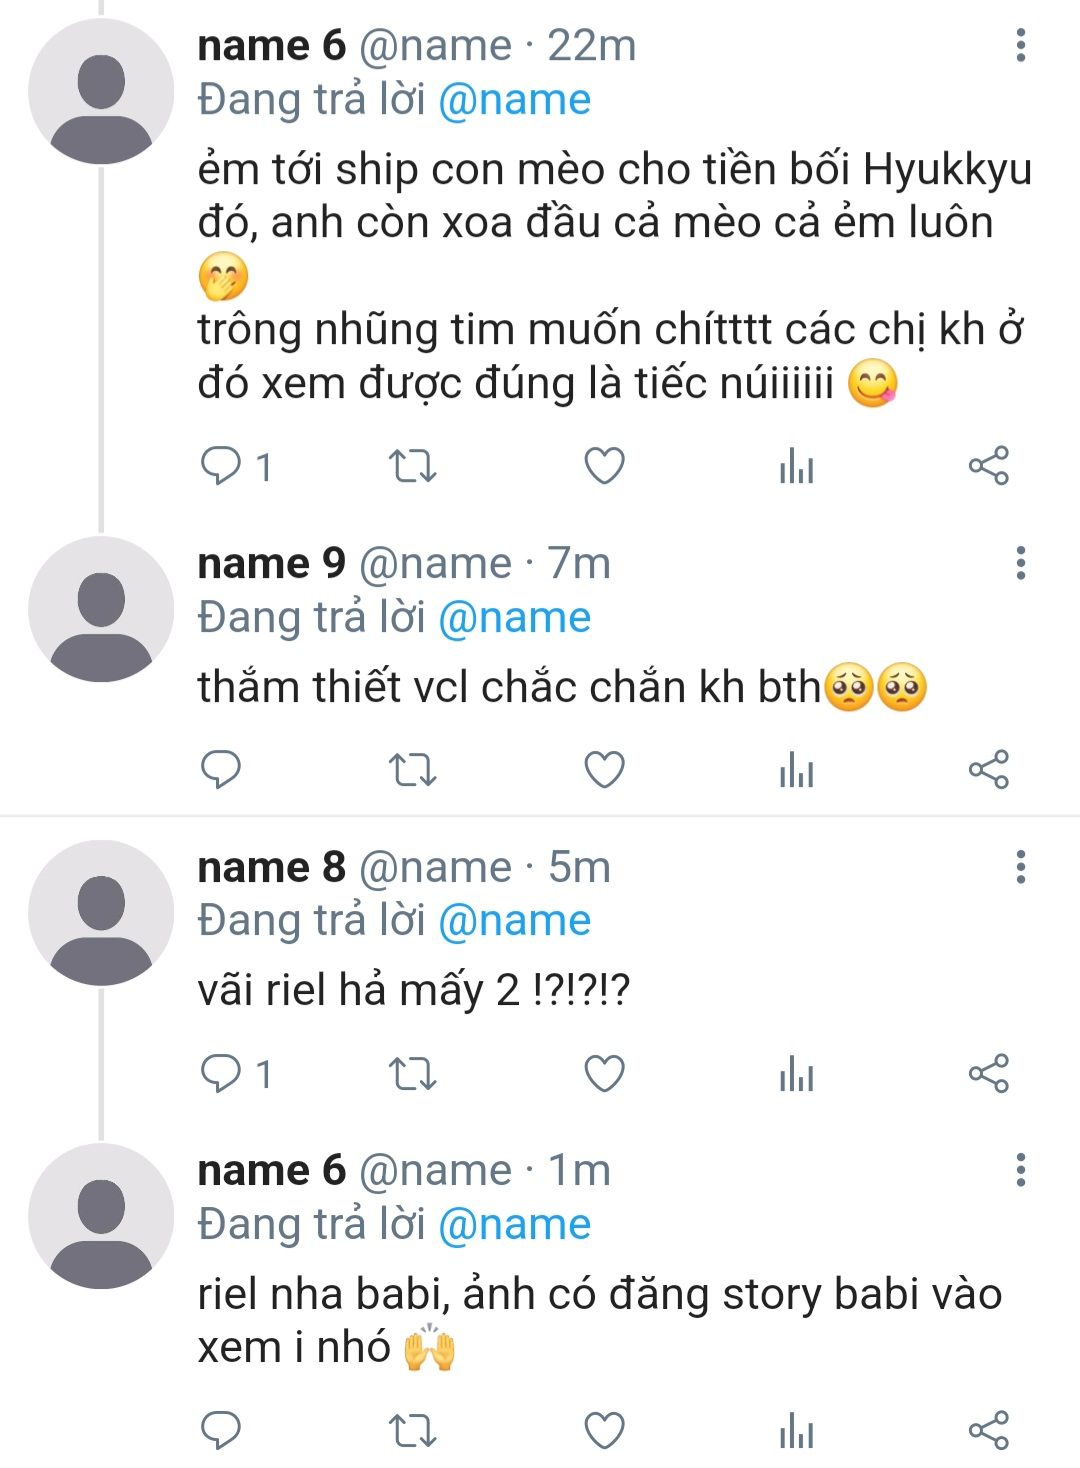The image size is (1080, 1468).
Task: Open more options for name 6's 22m tweet
Action: click(x=1020, y=45)
